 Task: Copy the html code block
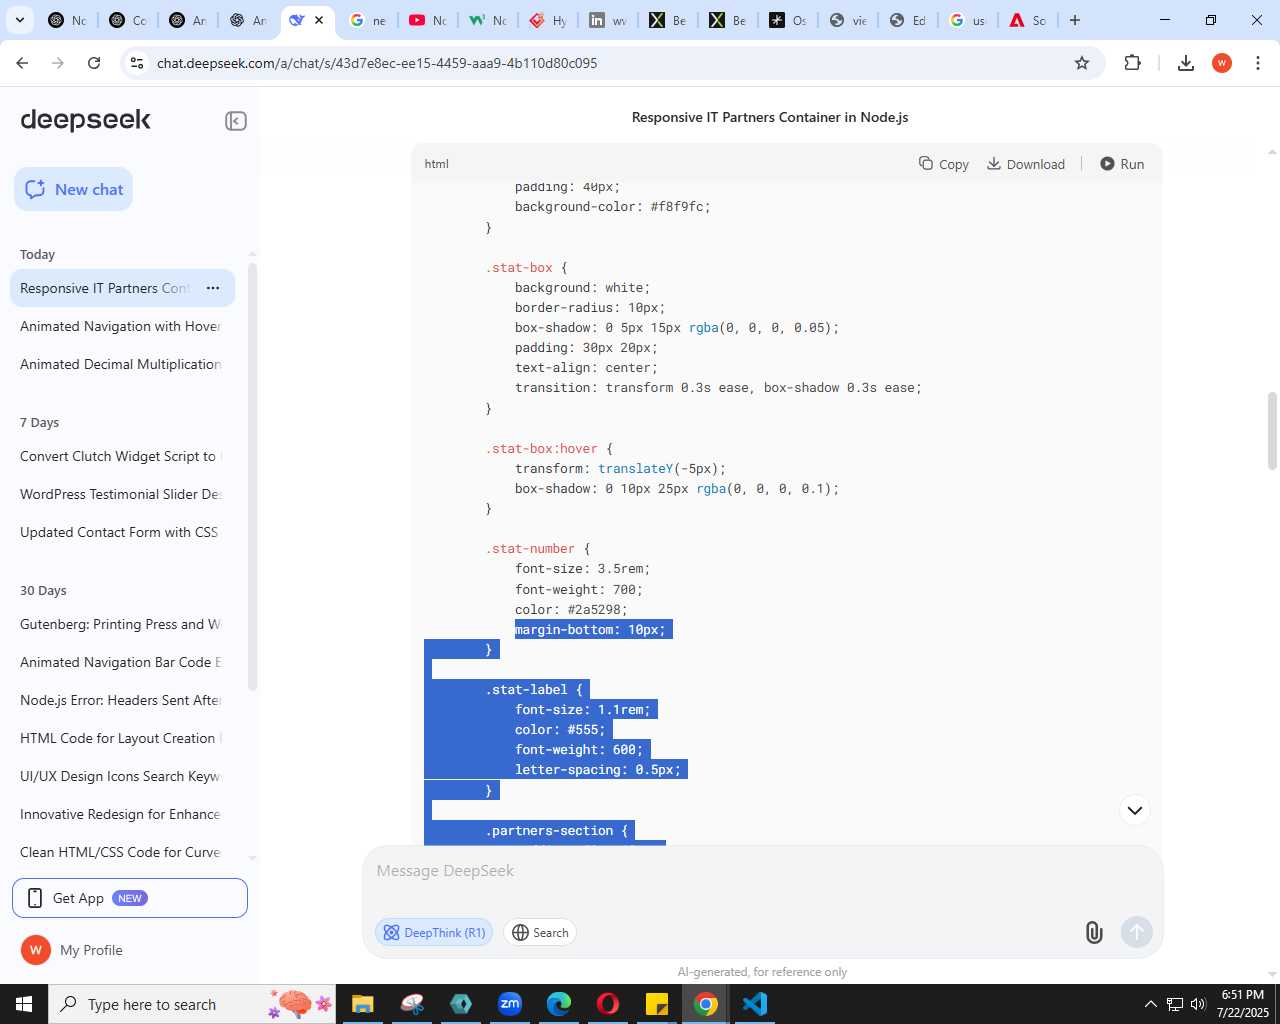(x=944, y=164)
